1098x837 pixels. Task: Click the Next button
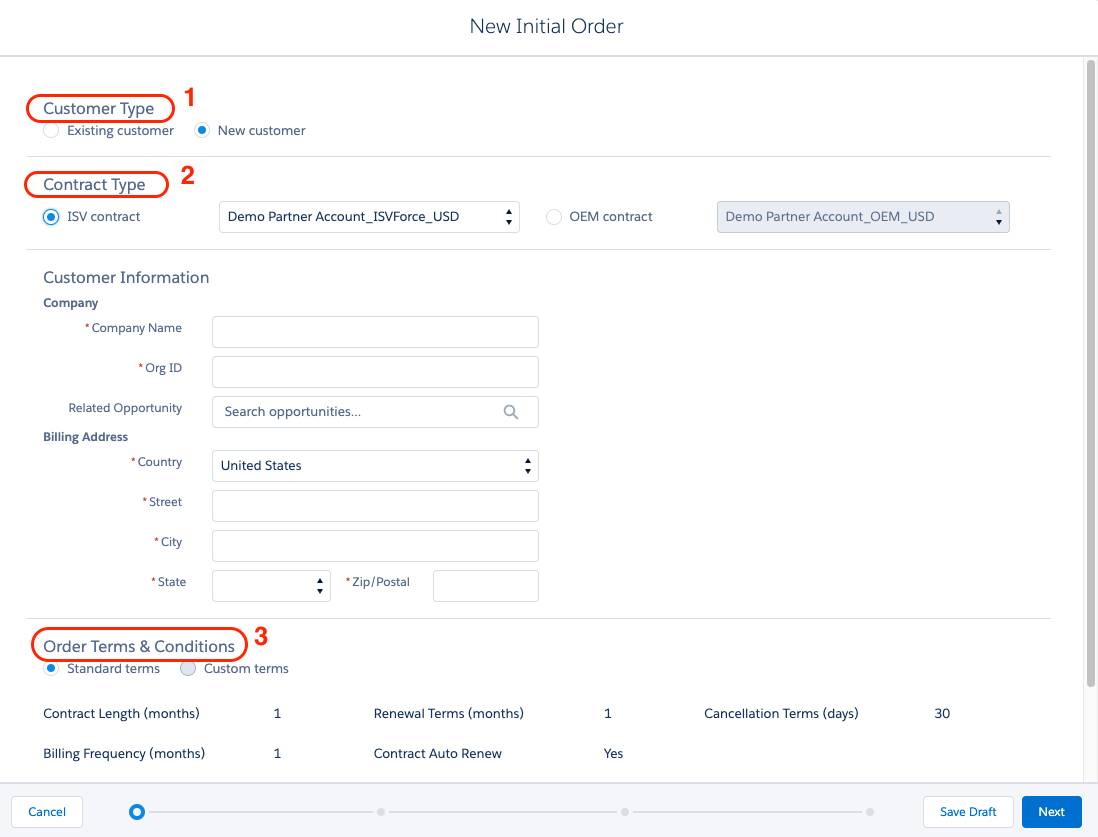pyautogui.click(x=1051, y=812)
